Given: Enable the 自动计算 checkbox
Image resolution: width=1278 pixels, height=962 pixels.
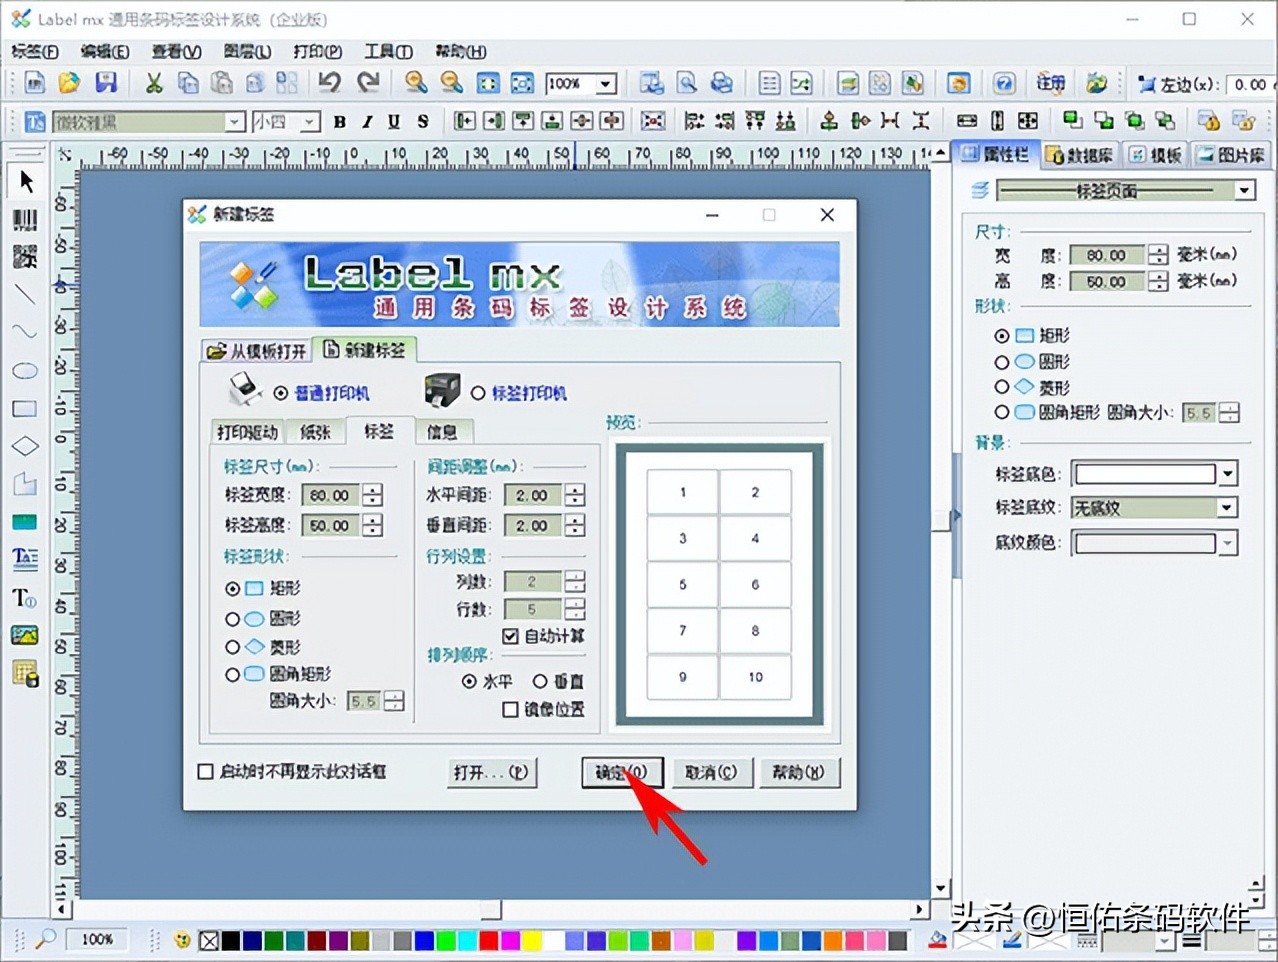Looking at the screenshot, I should coord(508,636).
